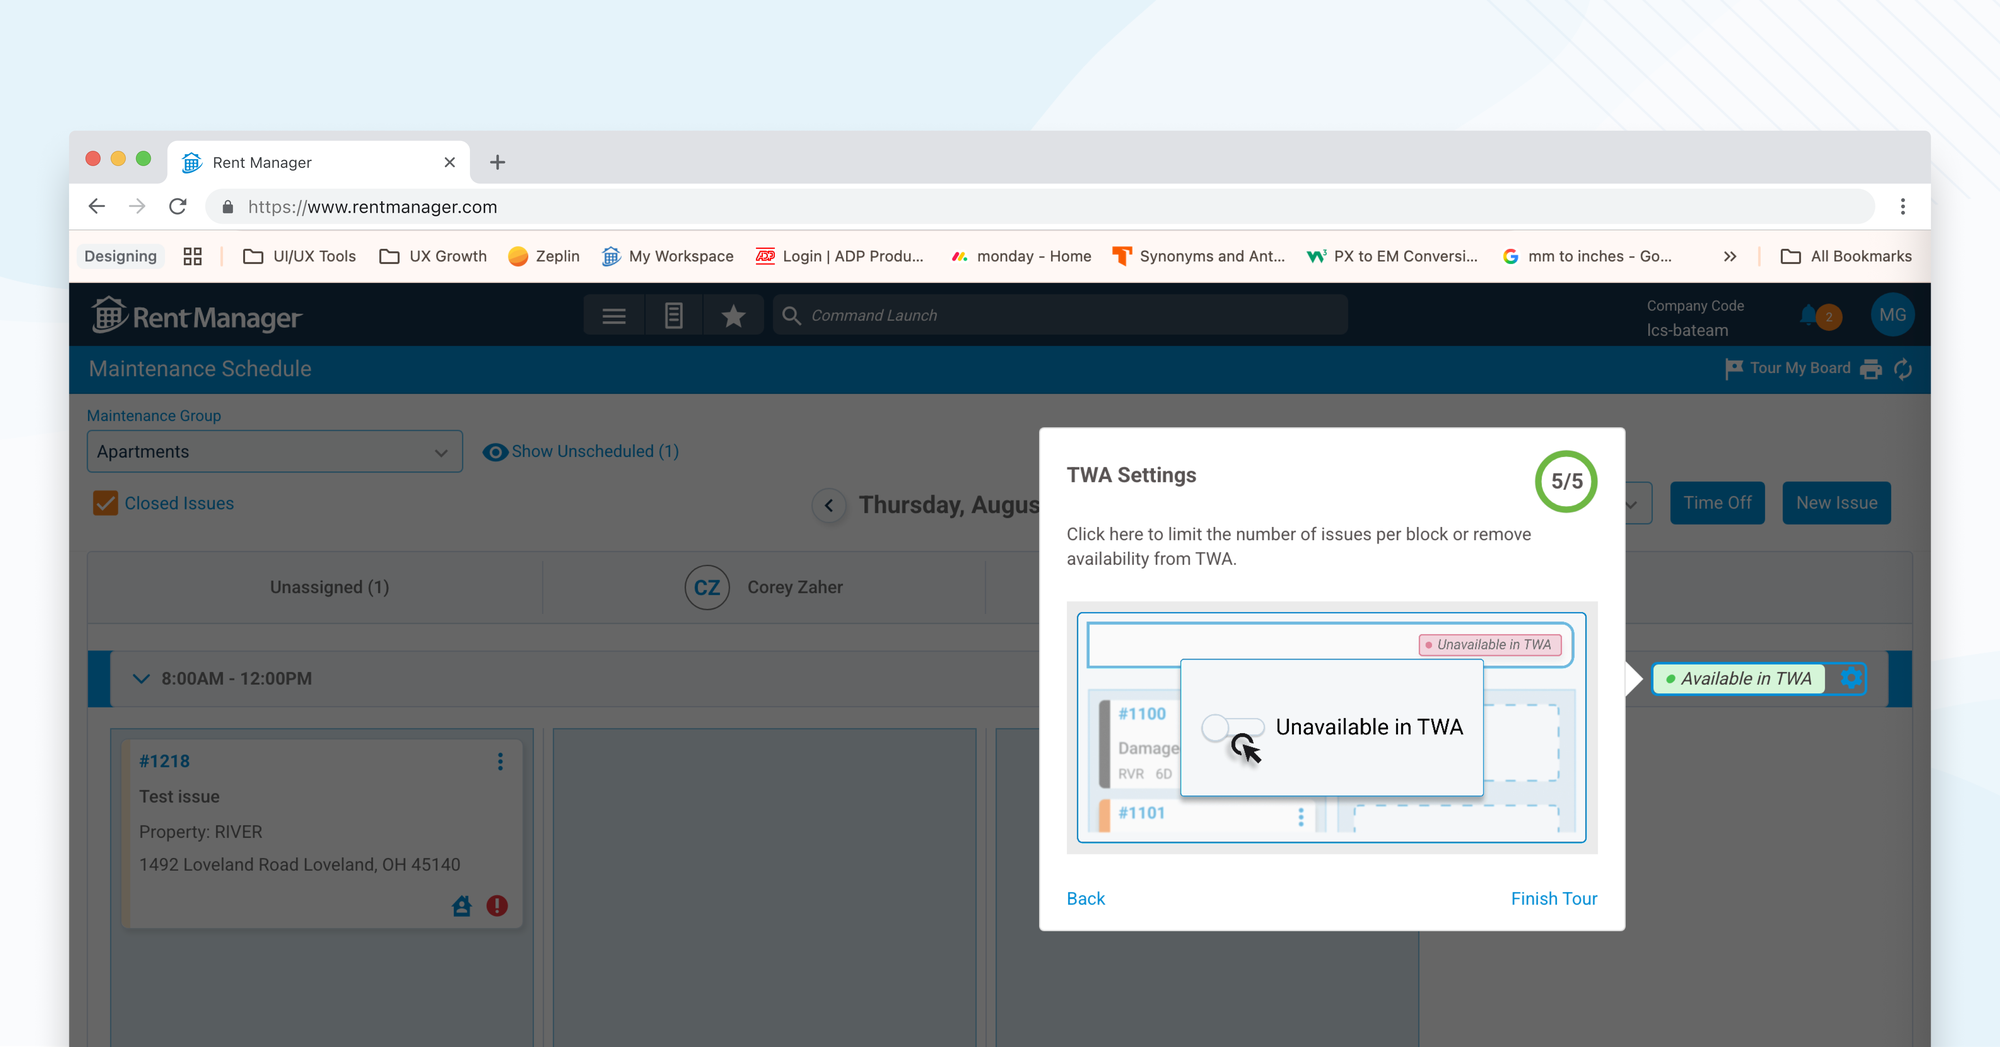Click the browser back arrow

coord(97,206)
